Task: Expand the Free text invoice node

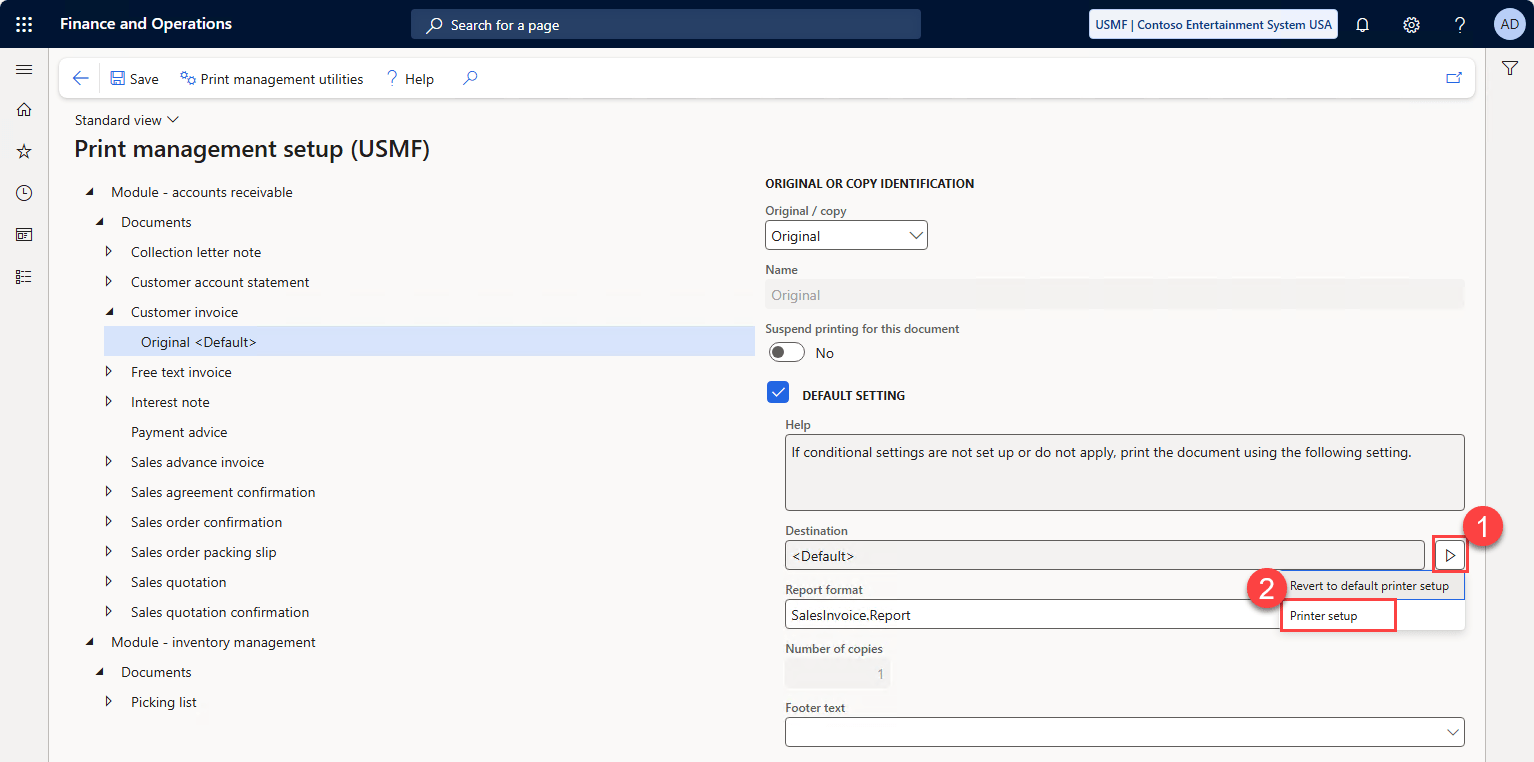Action: [109, 372]
